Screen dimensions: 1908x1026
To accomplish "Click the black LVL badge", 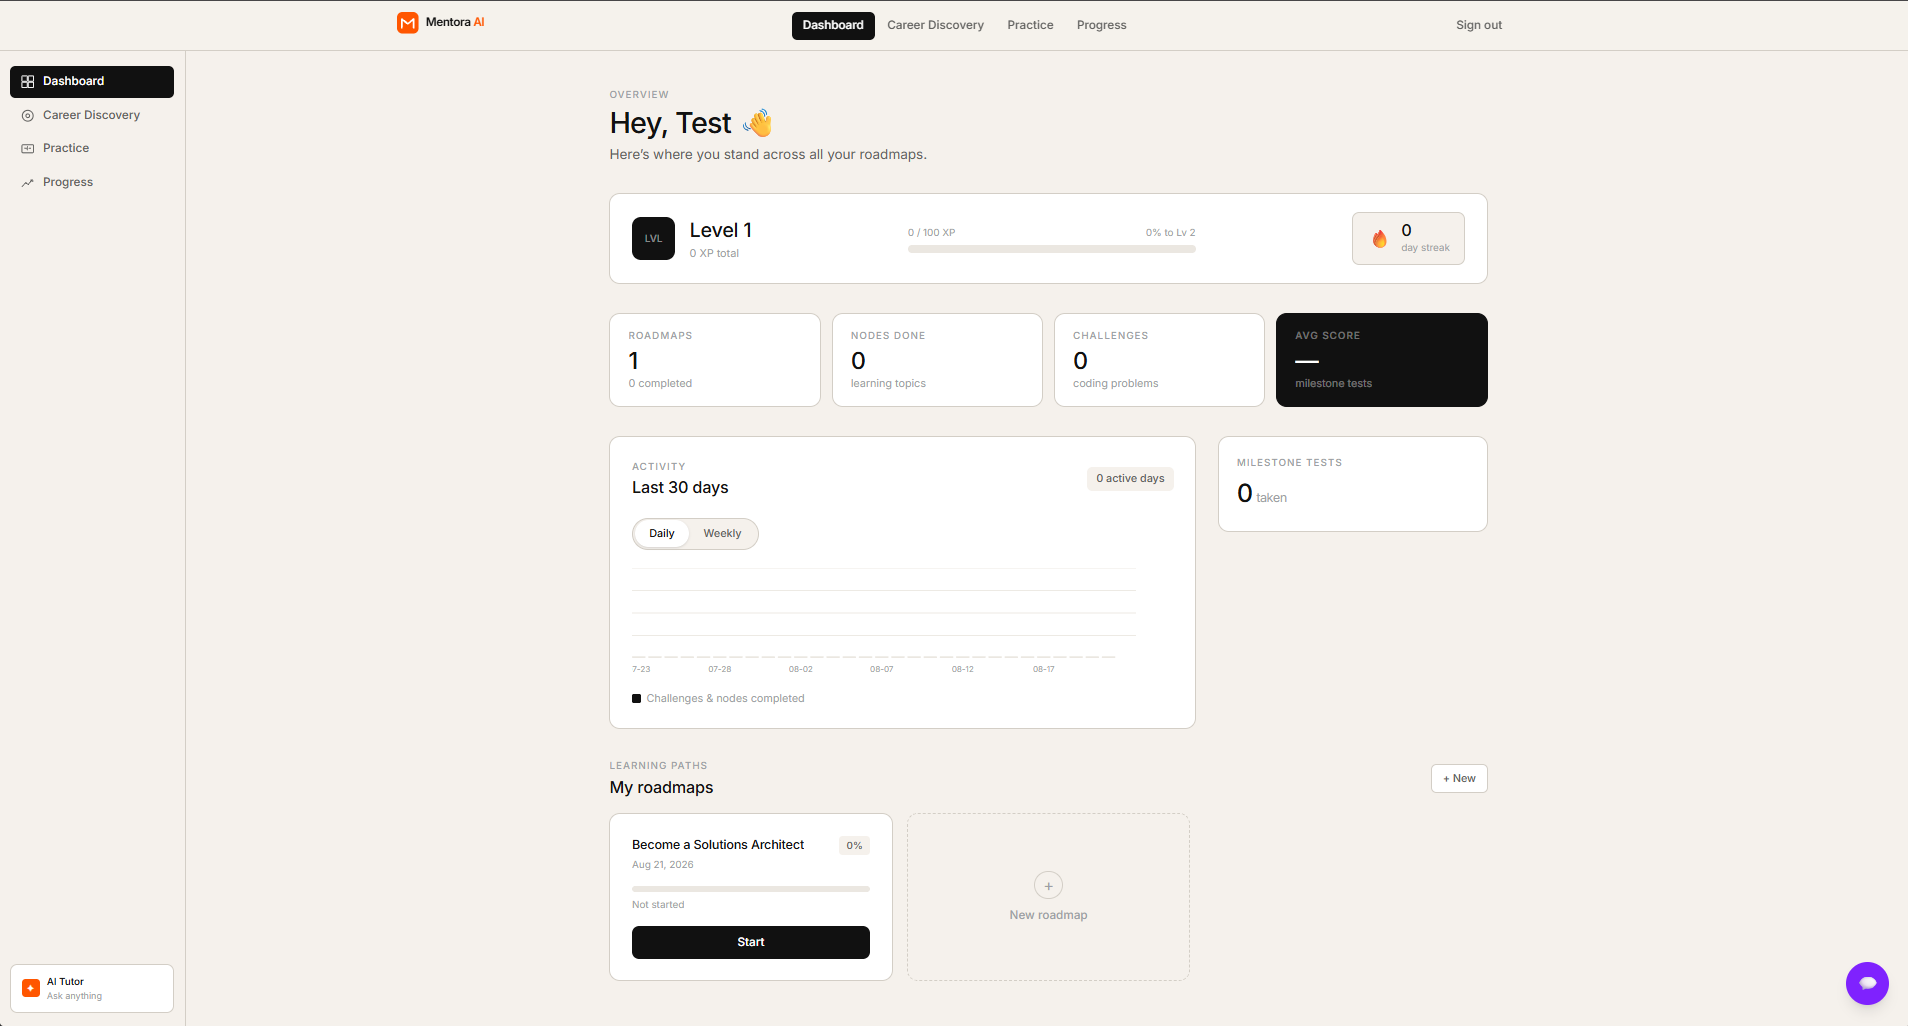I will point(653,239).
